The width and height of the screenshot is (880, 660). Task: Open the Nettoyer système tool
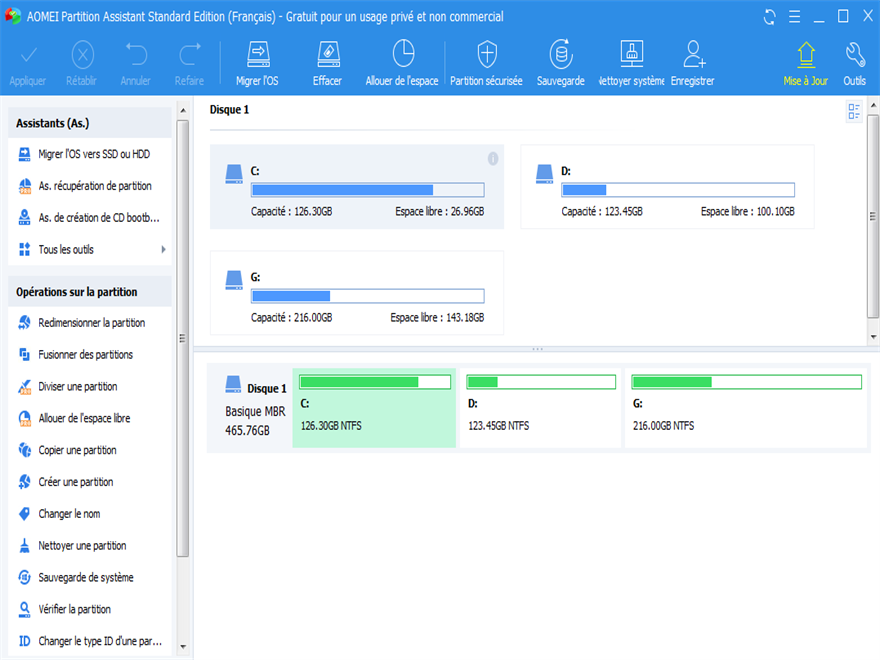tap(631, 64)
